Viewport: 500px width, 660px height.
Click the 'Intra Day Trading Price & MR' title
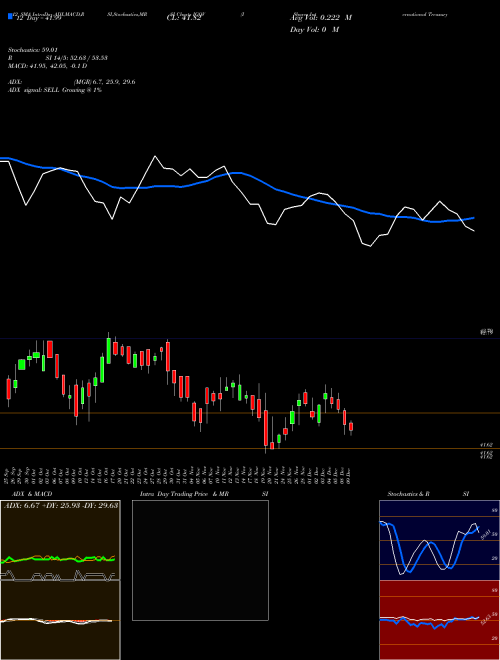(x=184, y=494)
